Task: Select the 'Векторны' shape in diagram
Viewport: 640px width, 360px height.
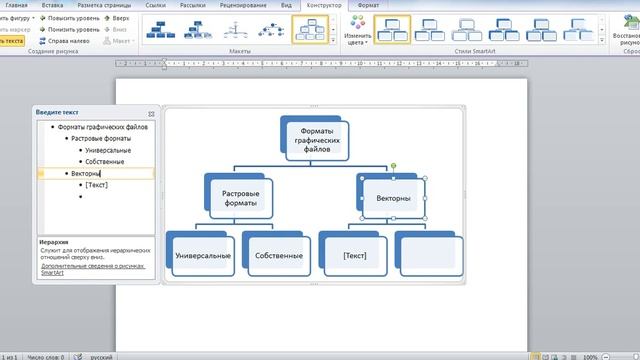Action: (x=393, y=198)
